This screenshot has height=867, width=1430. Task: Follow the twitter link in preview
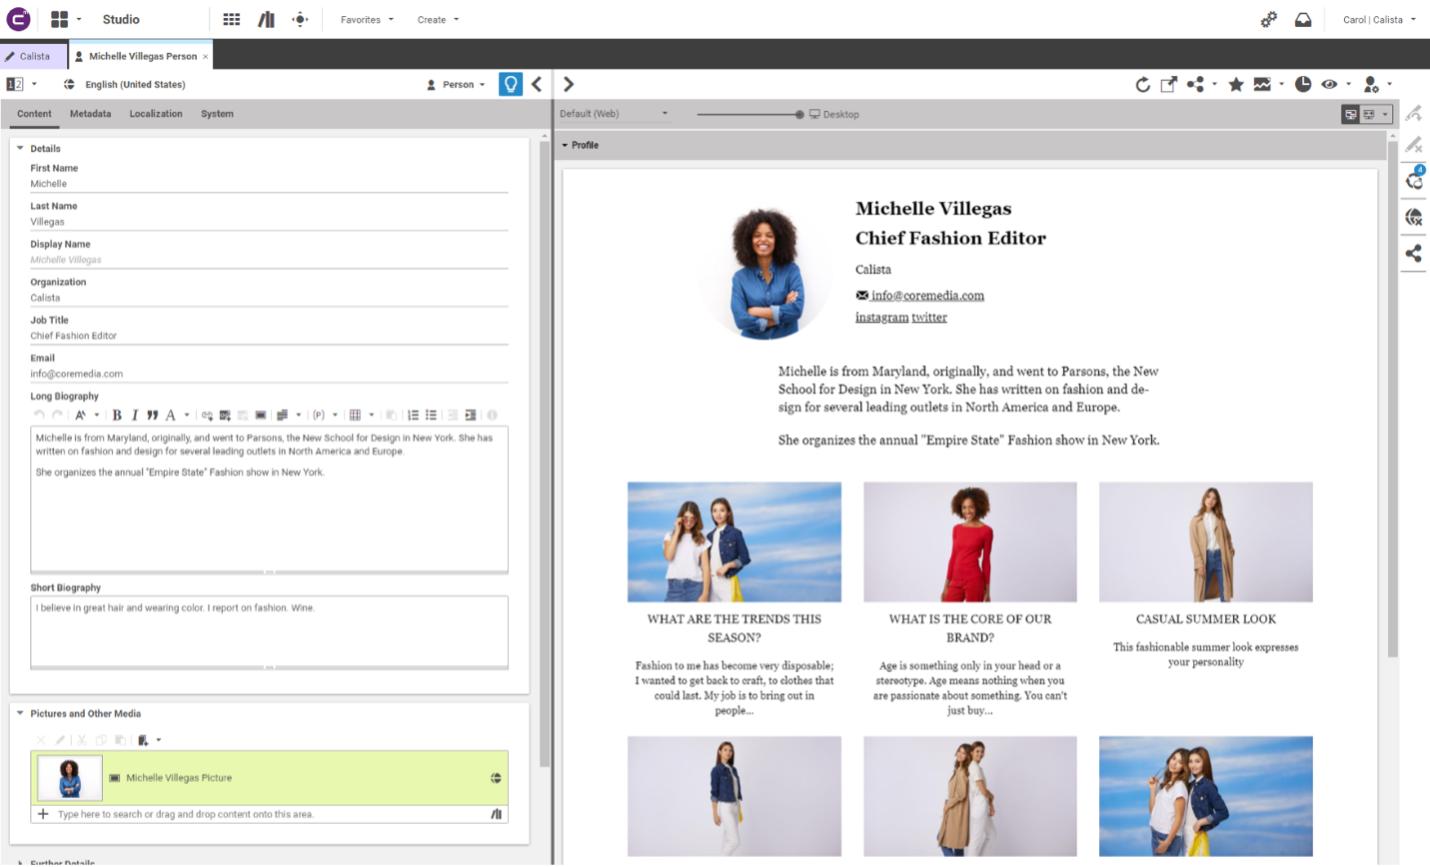[x=929, y=317]
